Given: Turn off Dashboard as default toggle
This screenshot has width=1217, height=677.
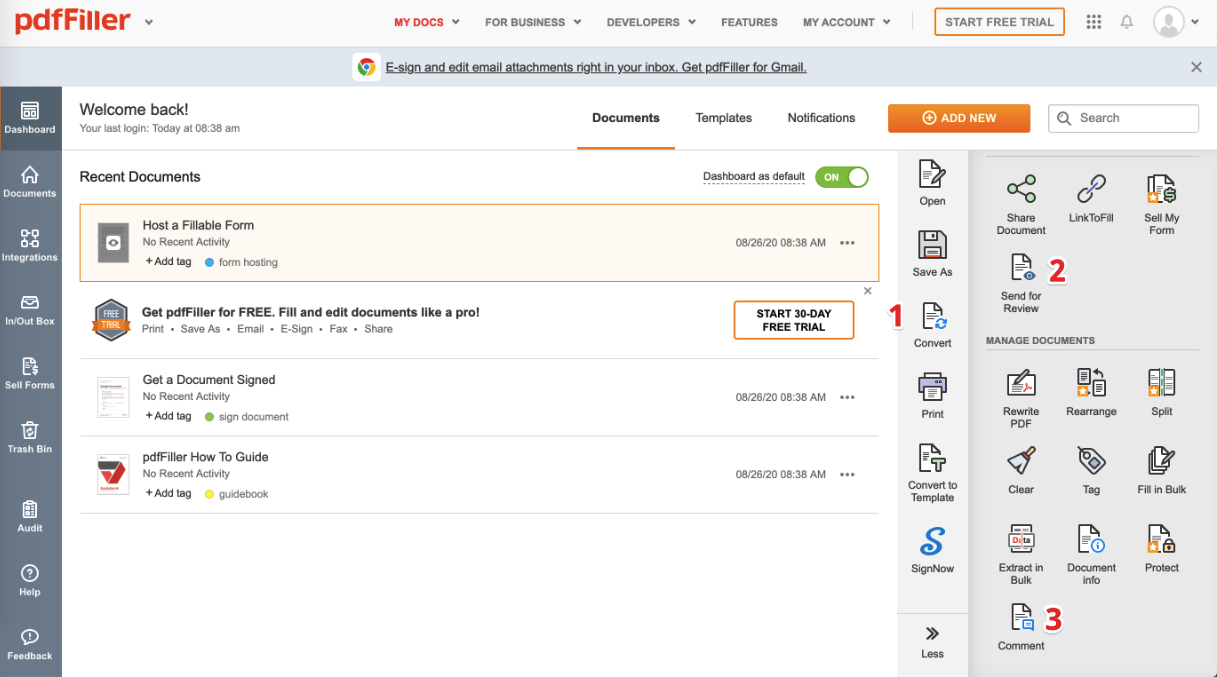Looking at the screenshot, I should 842,177.
